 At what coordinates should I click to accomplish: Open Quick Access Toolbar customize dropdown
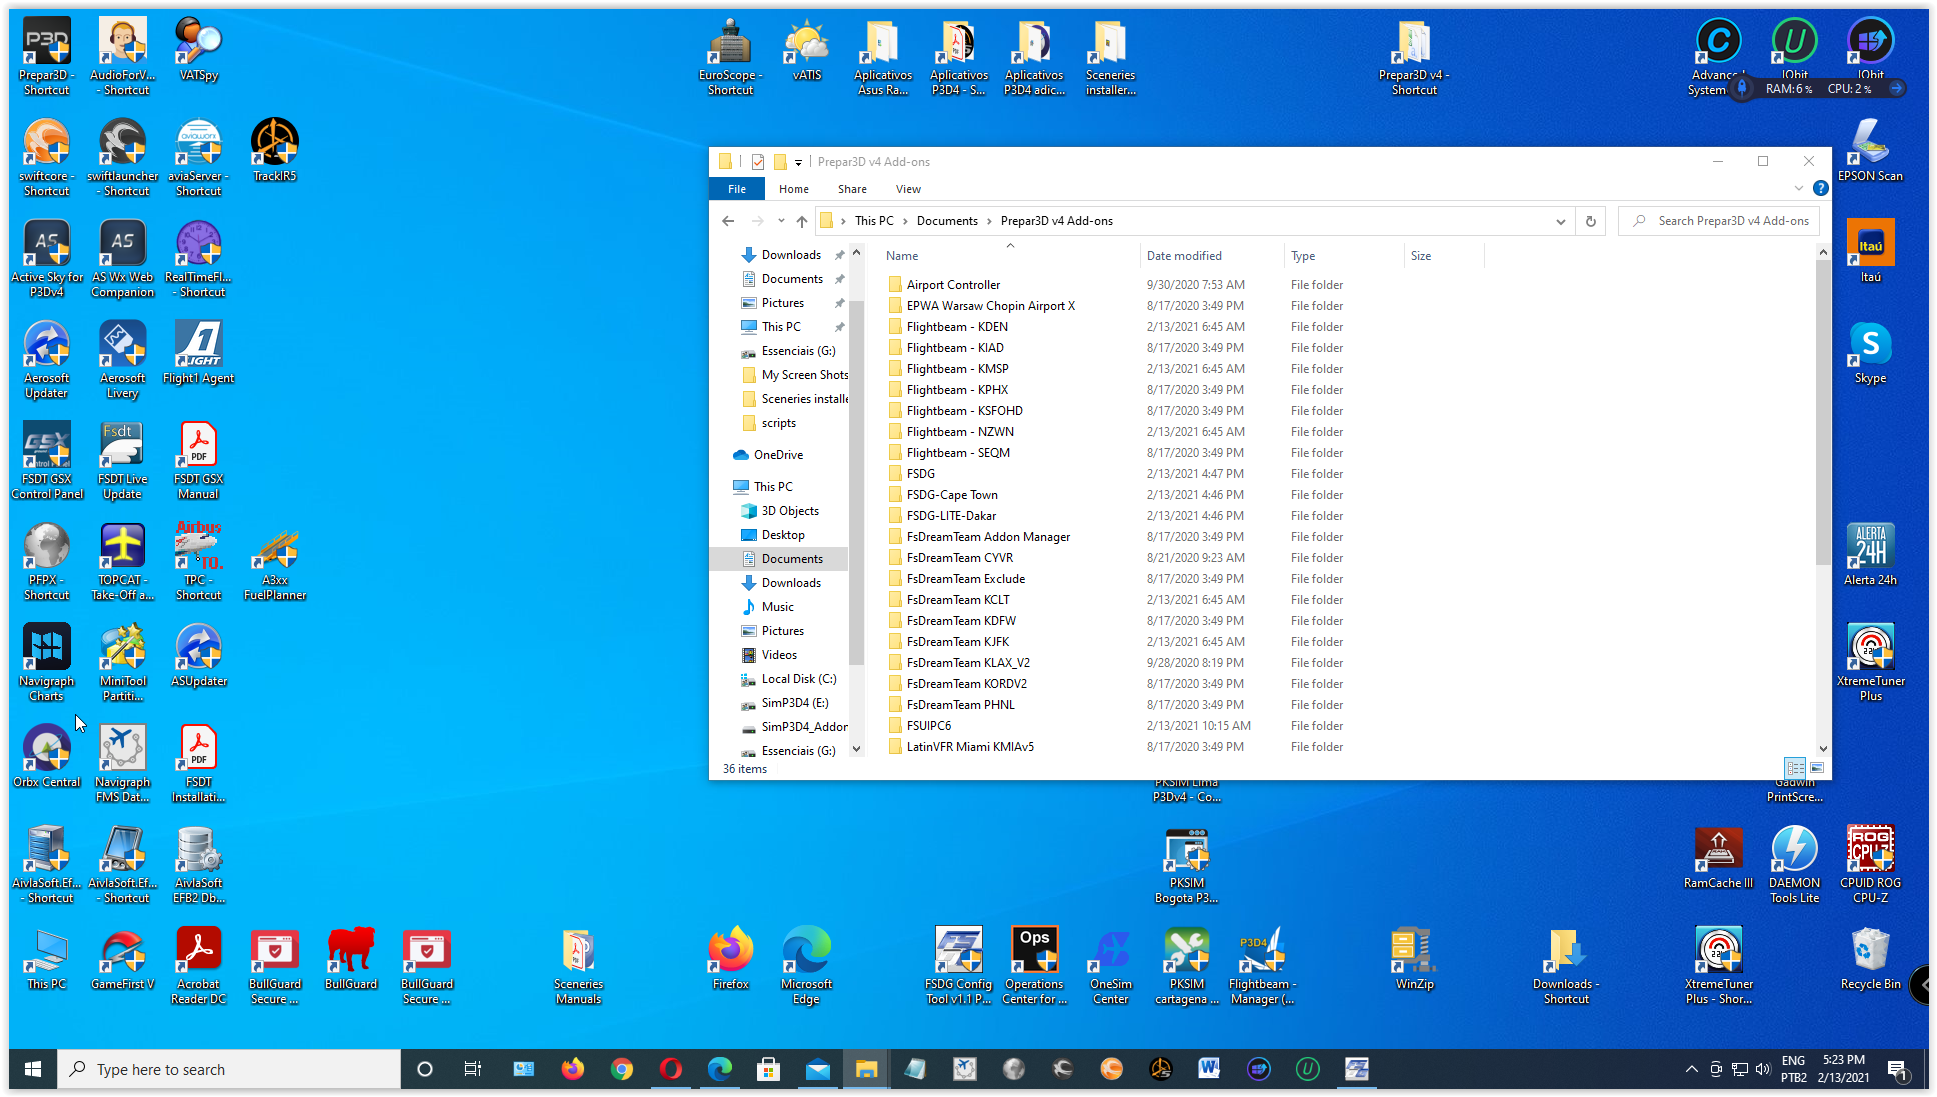pos(798,162)
